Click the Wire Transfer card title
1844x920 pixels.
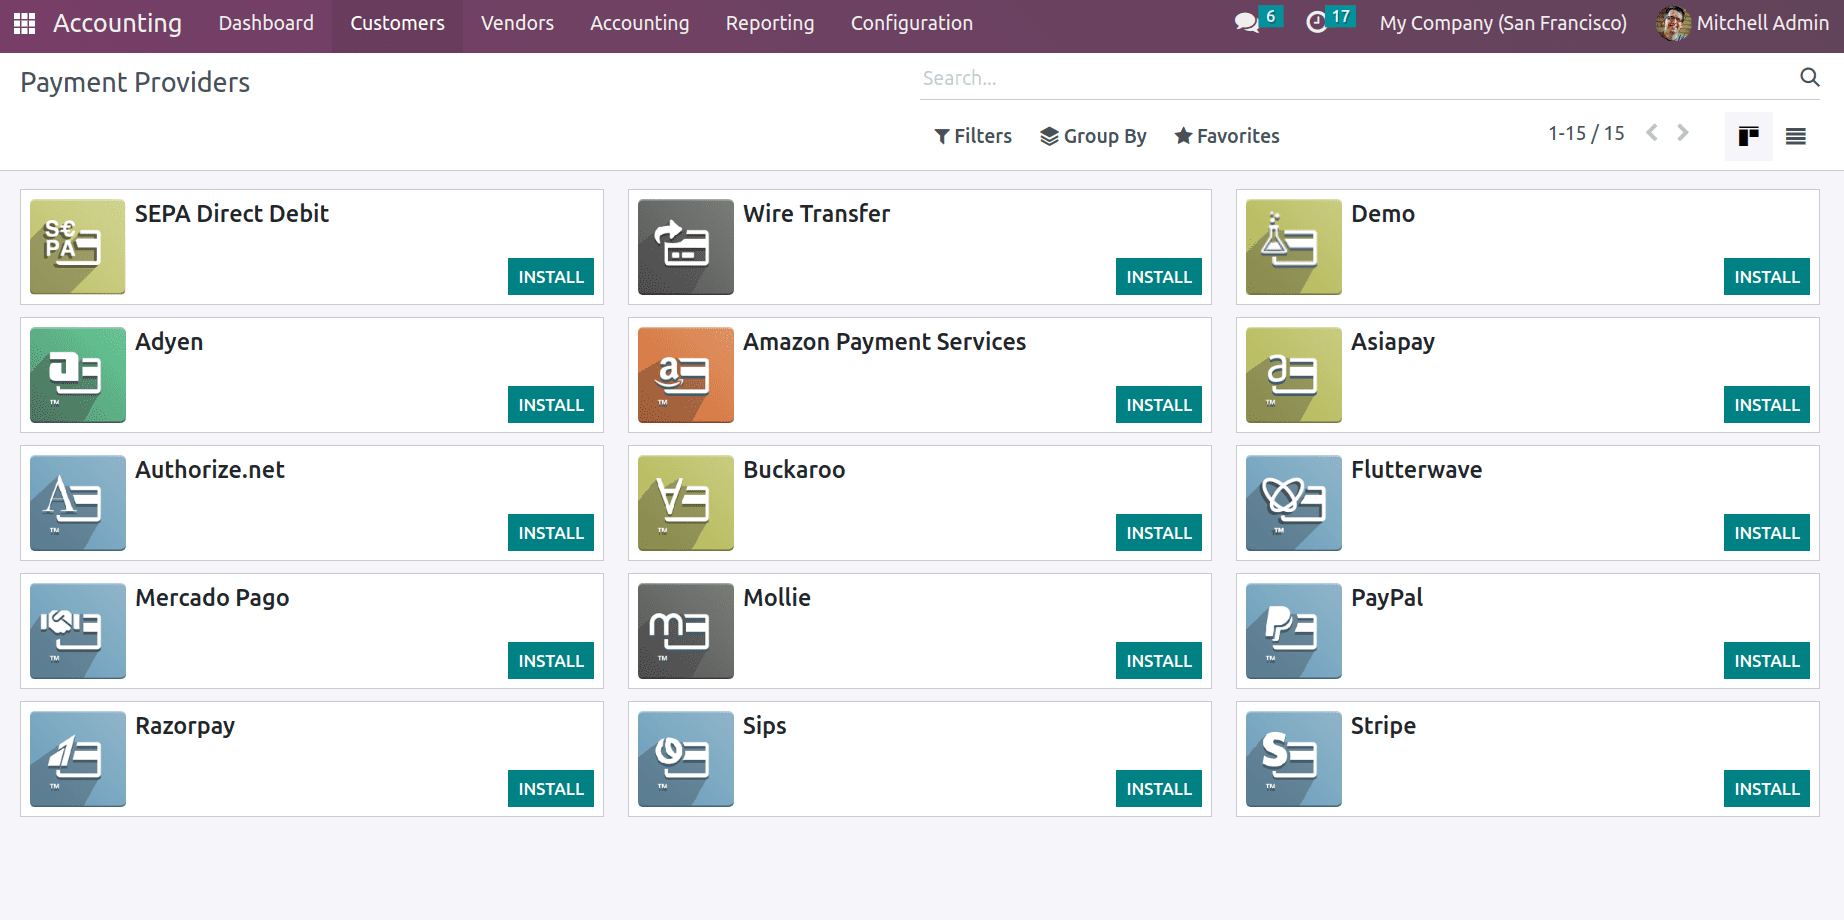tap(816, 214)
